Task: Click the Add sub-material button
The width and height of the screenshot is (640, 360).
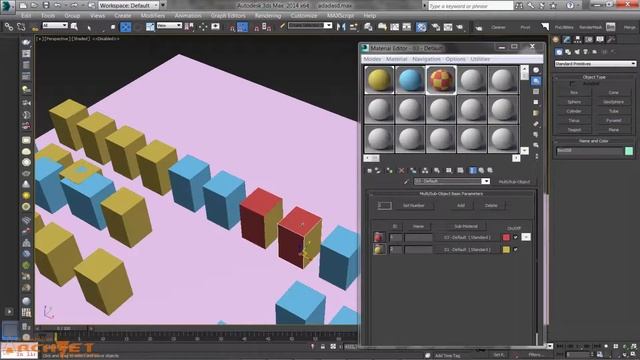Action: (x=460, y=205)
